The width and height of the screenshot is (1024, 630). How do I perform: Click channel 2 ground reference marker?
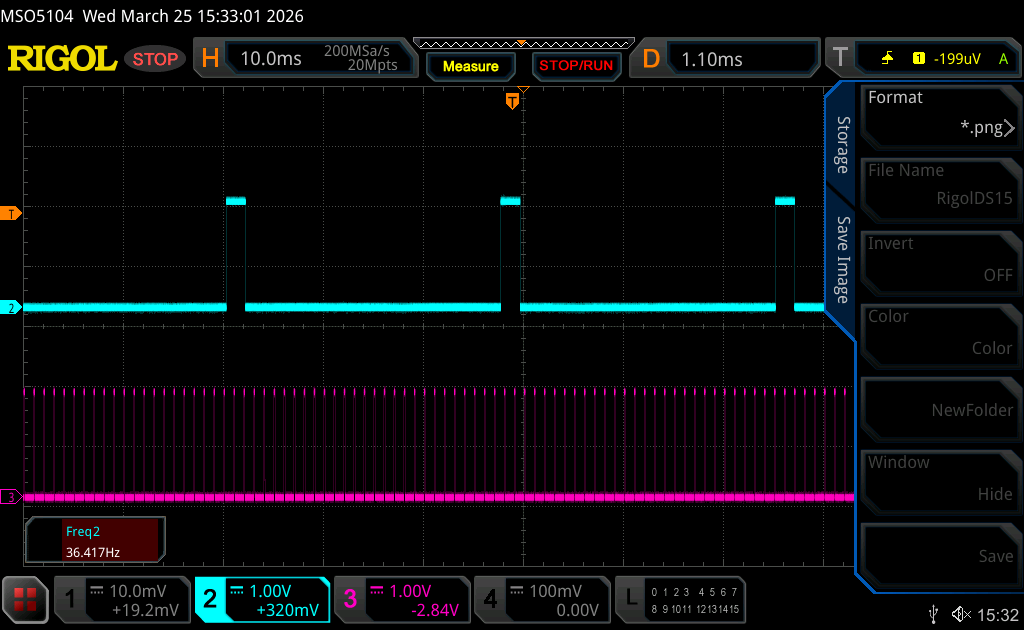click(12, 308)
